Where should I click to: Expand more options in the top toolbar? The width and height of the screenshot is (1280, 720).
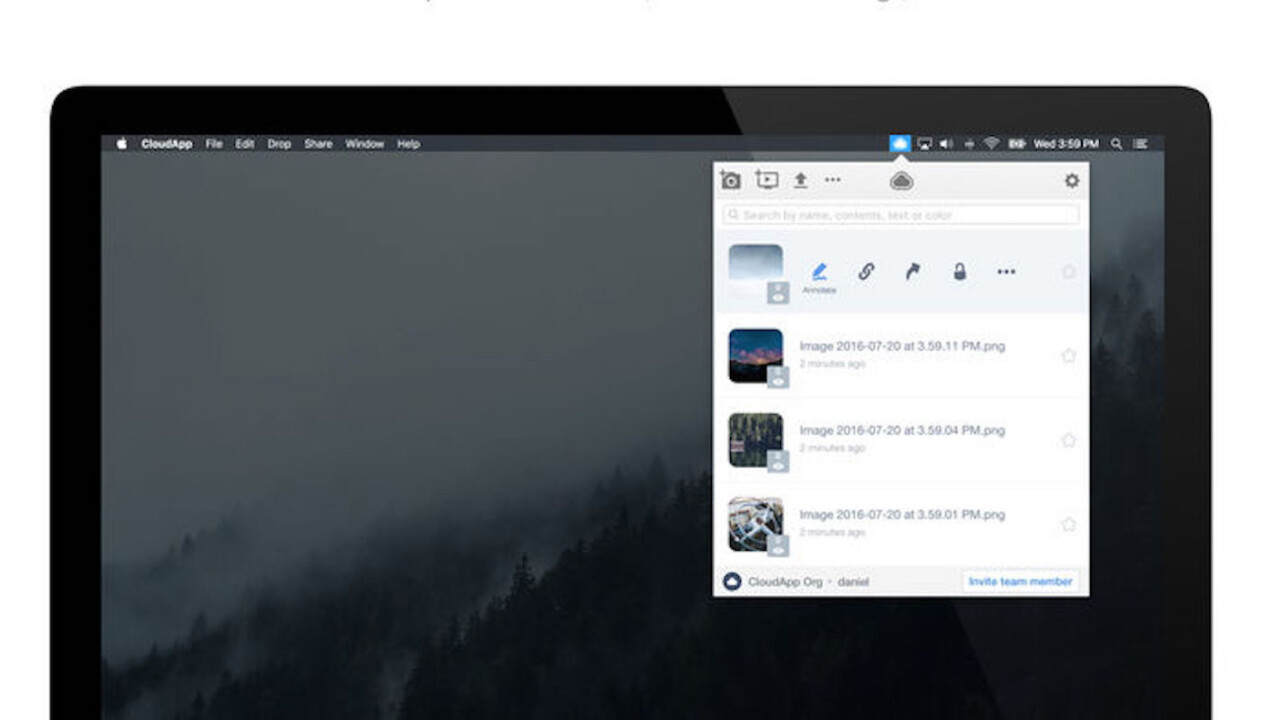click(832, 180)
